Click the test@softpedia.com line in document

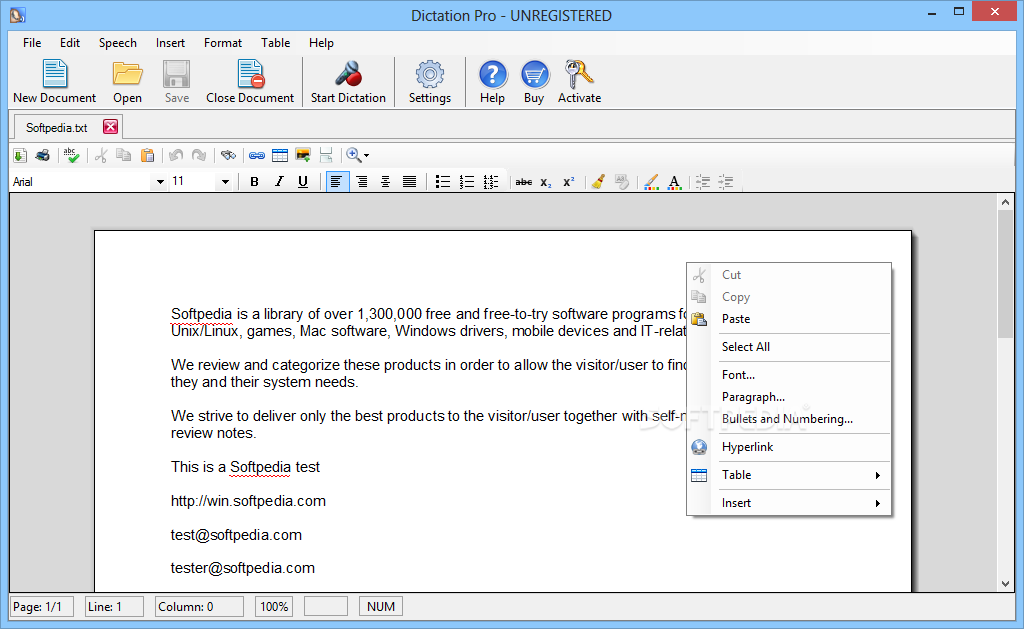click(236, 535)
